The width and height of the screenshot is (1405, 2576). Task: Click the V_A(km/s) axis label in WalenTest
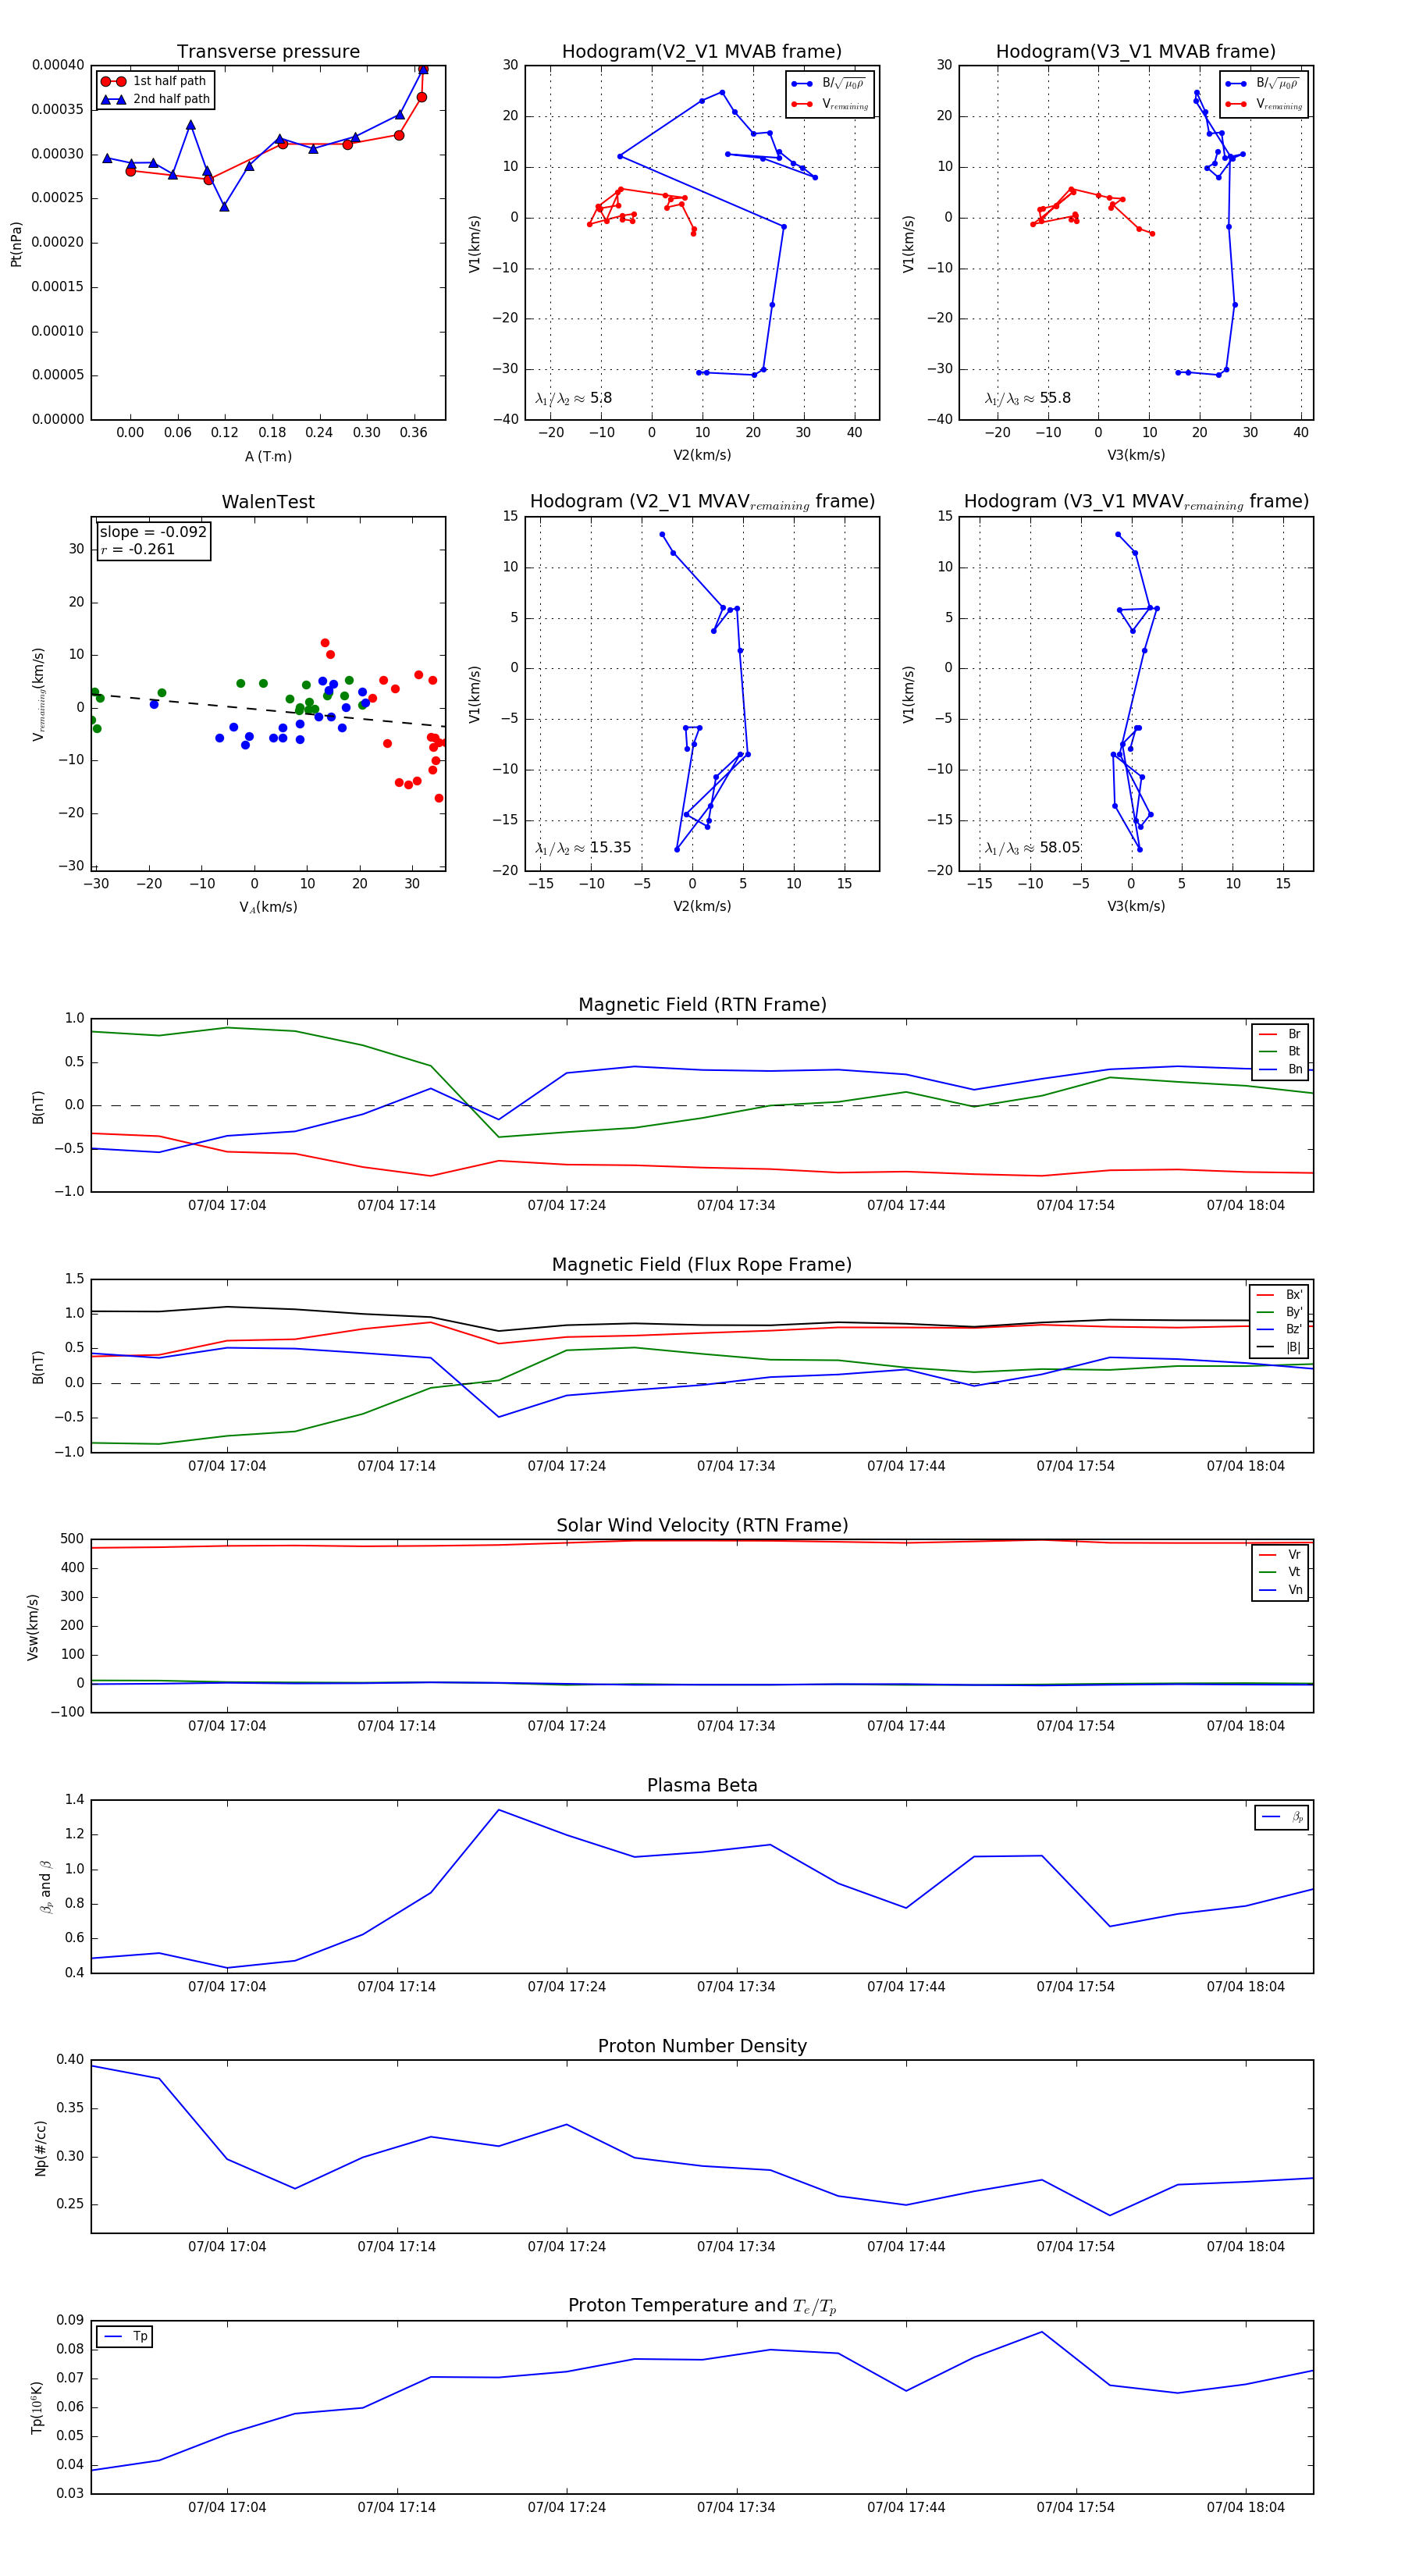tap(268, 907)
